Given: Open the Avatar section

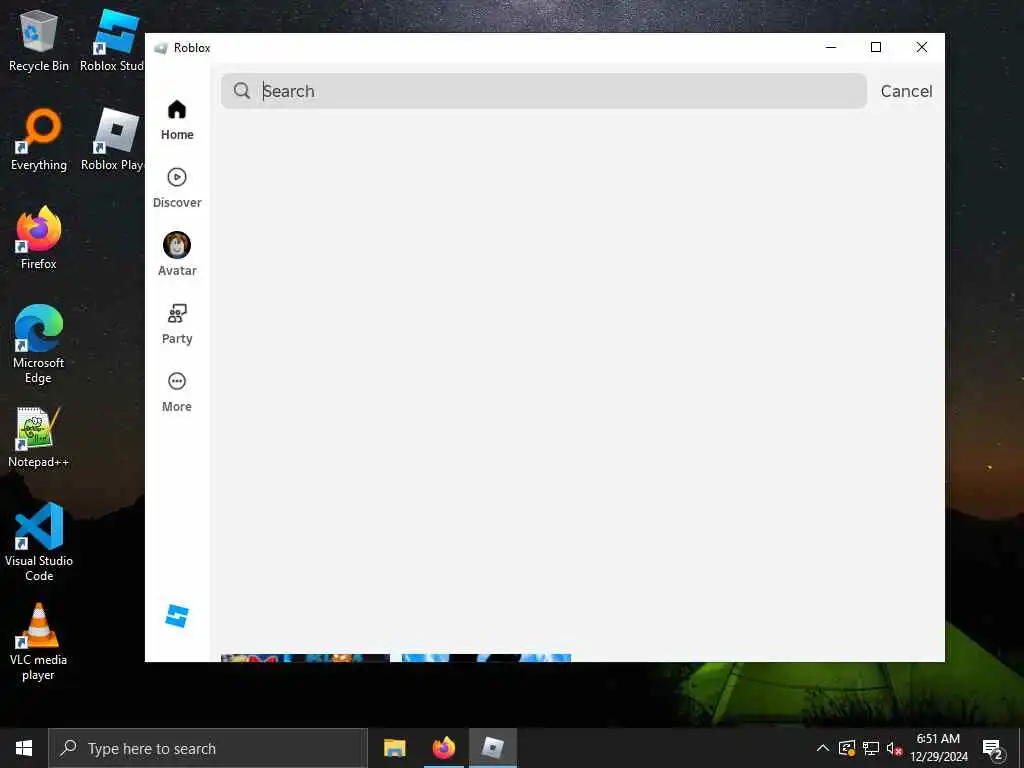Looking at the screenshot, I should [x=177, y=255].
